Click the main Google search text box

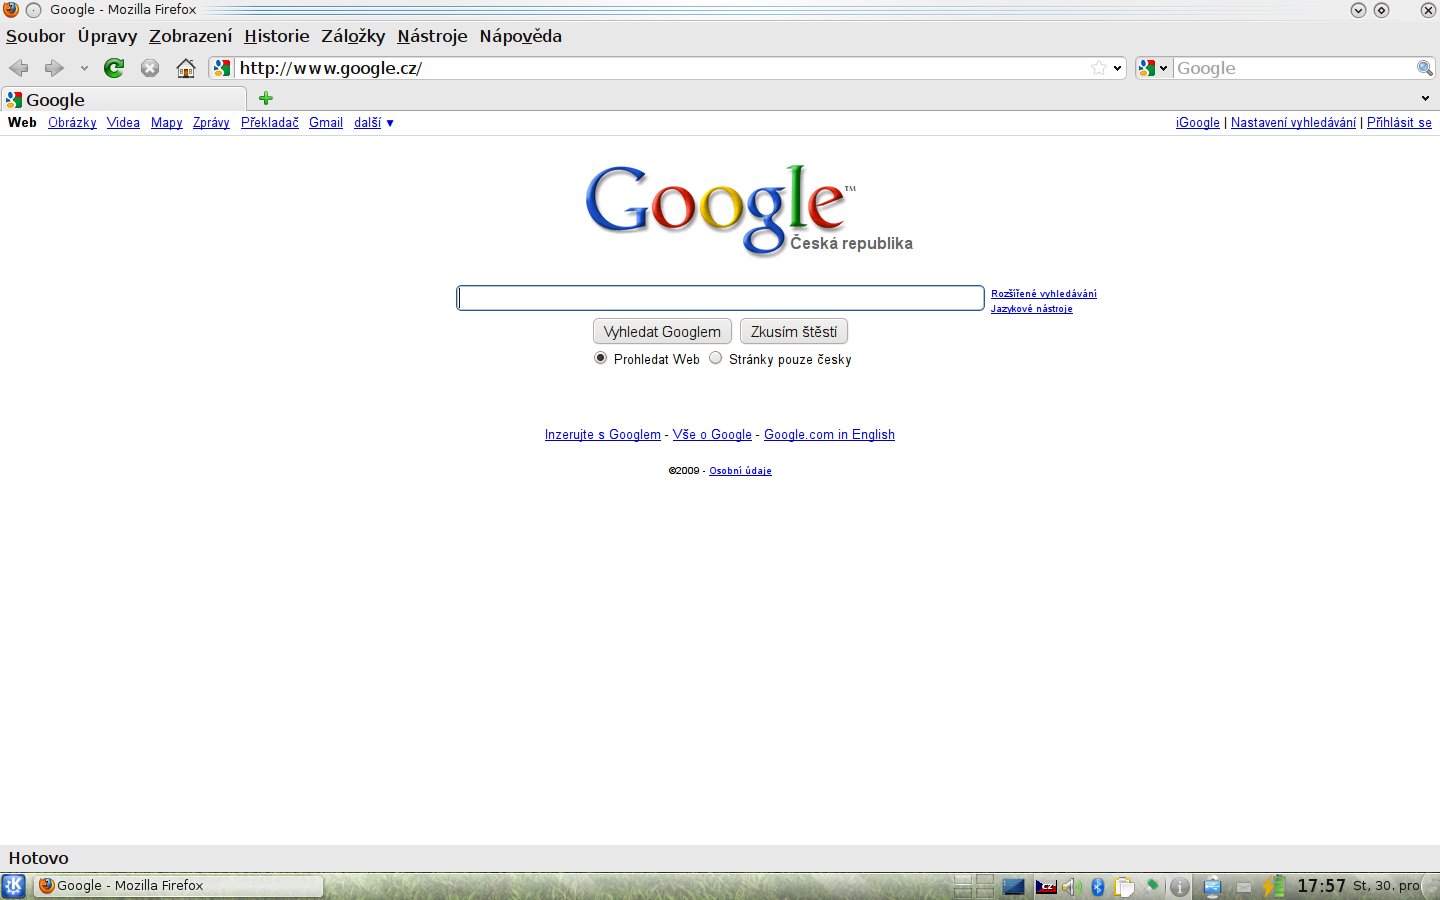[721, 298]
